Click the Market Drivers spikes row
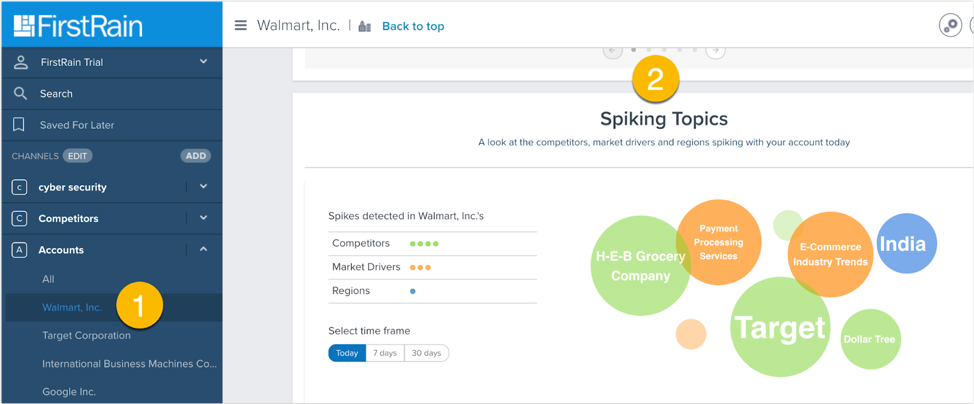This screenshot has width=974, height=404. (432, 267)
